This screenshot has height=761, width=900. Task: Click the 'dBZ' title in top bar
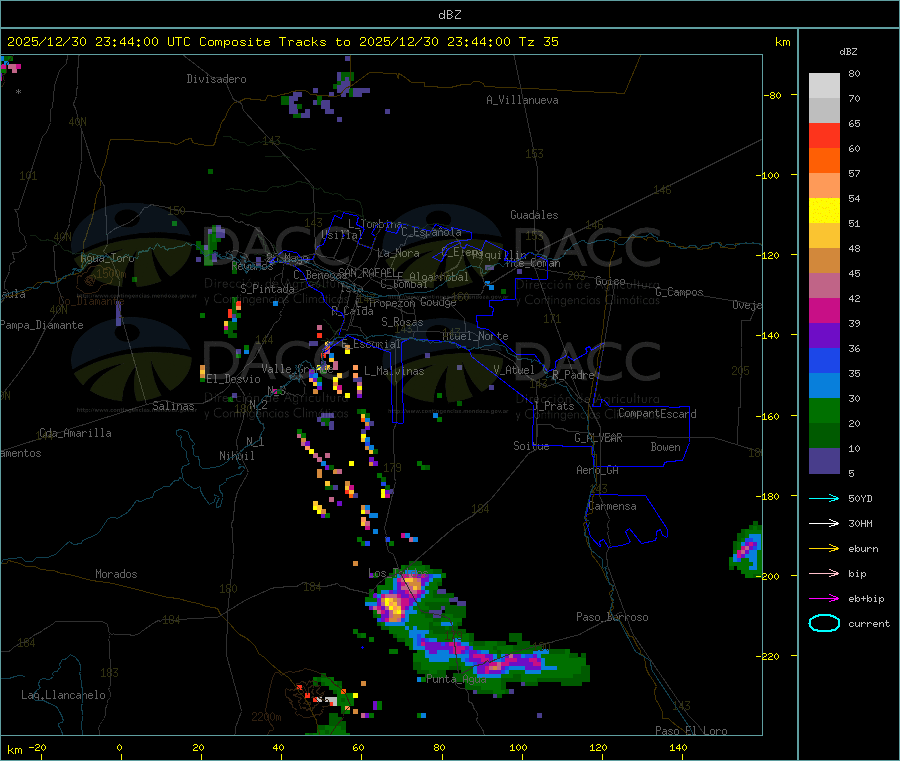449,15
